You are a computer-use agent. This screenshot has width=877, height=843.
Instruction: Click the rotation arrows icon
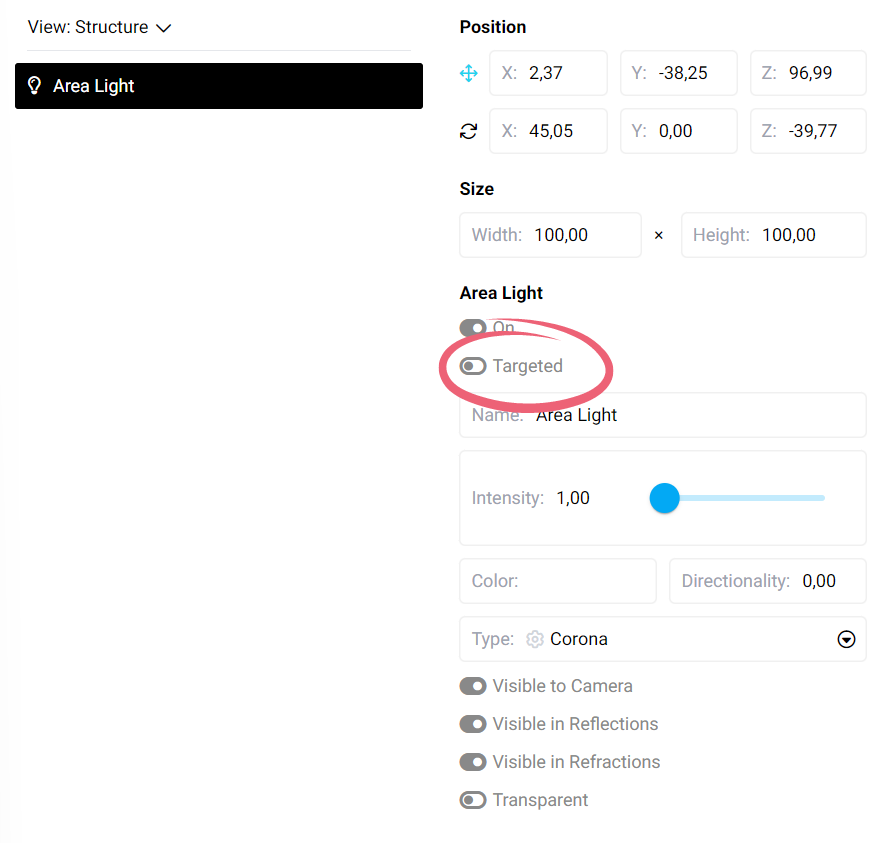tap(469, 131)
